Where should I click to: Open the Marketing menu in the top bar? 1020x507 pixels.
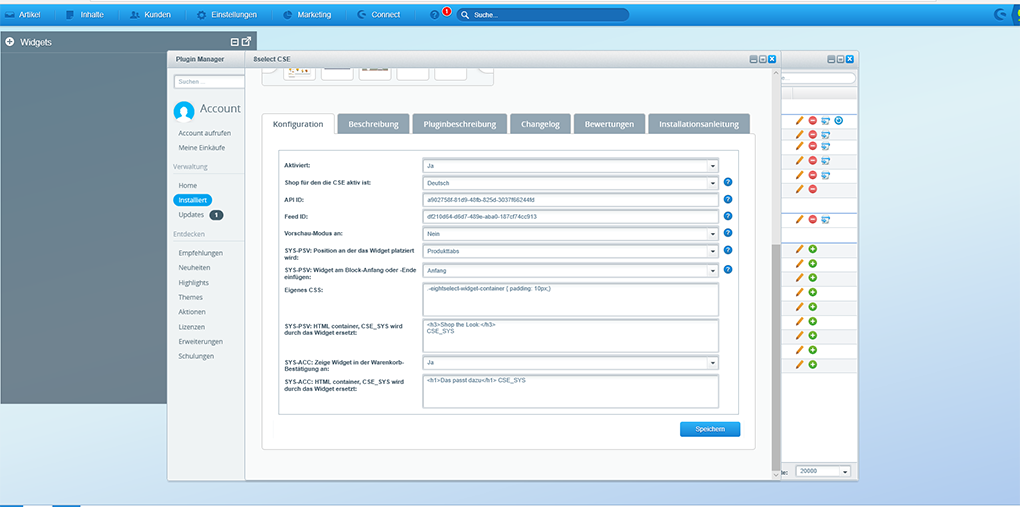point(307,15)
